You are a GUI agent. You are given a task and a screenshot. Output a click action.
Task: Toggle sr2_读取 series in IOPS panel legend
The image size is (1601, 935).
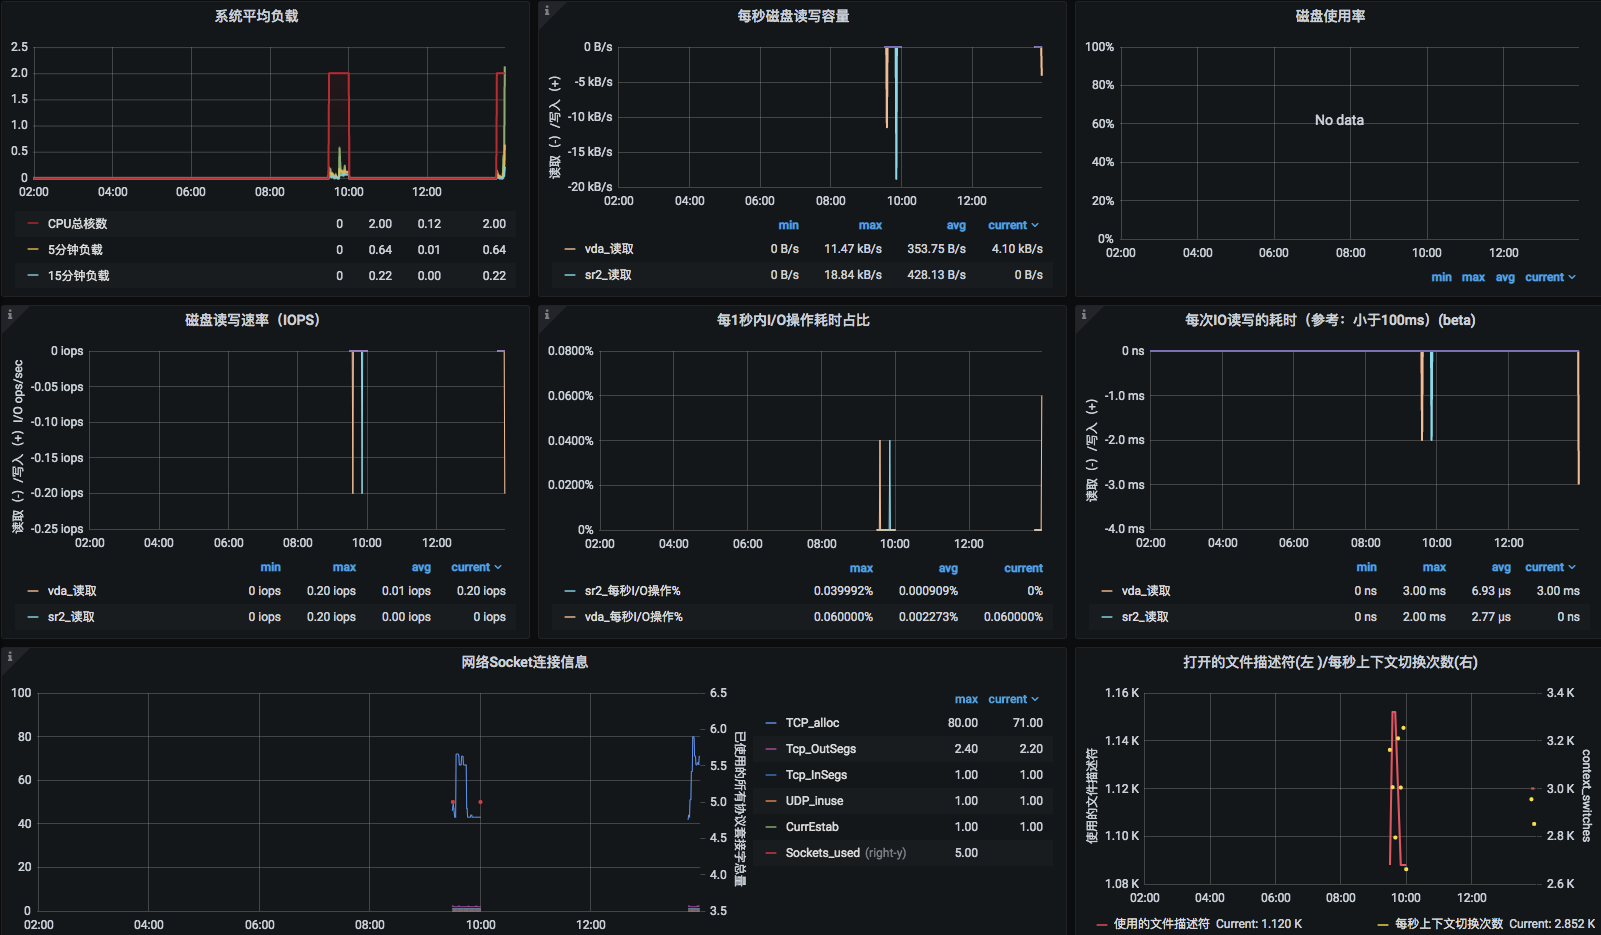point(71,617)
